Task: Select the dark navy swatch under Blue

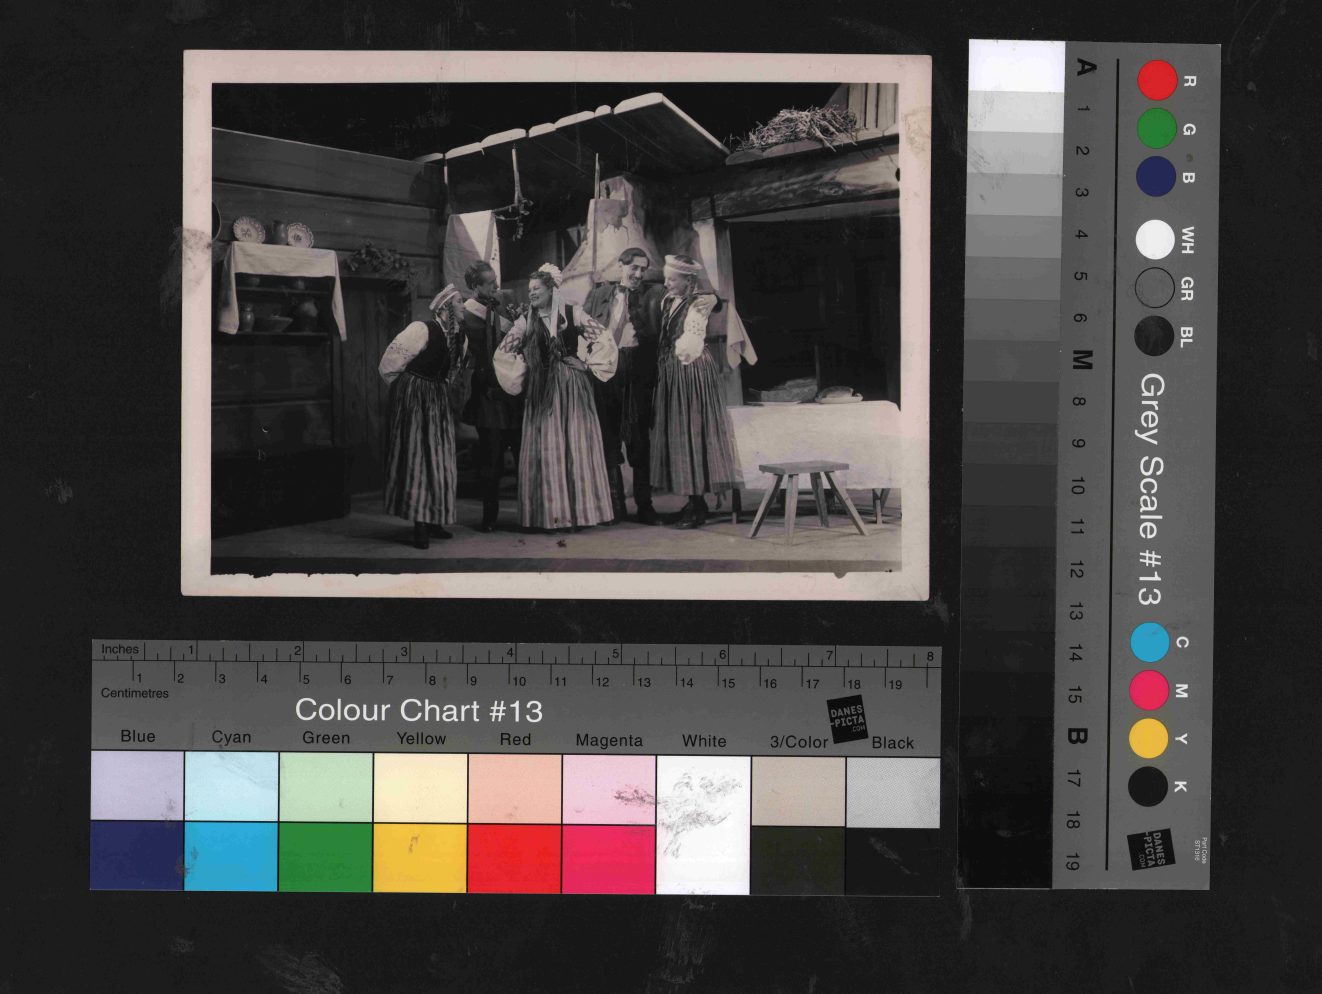Action: 137,856
